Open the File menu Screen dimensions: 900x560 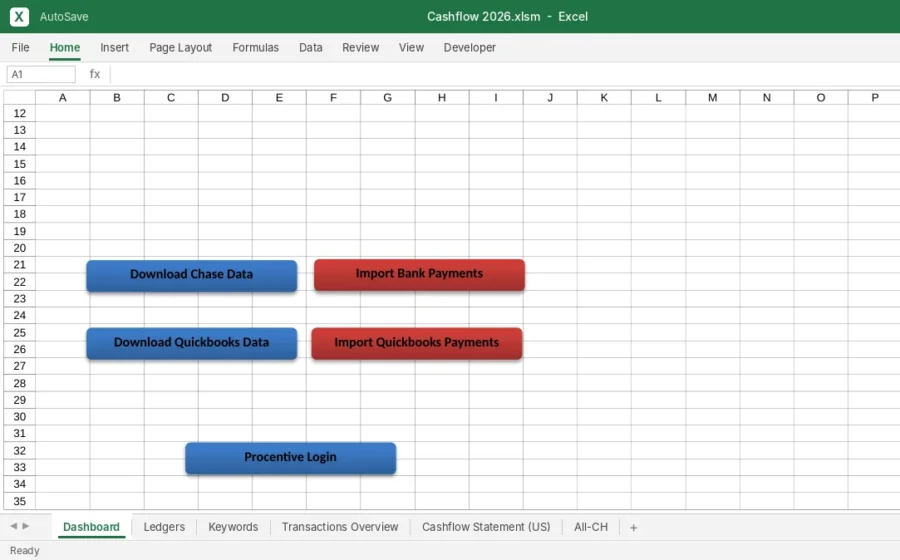point(20,48)
